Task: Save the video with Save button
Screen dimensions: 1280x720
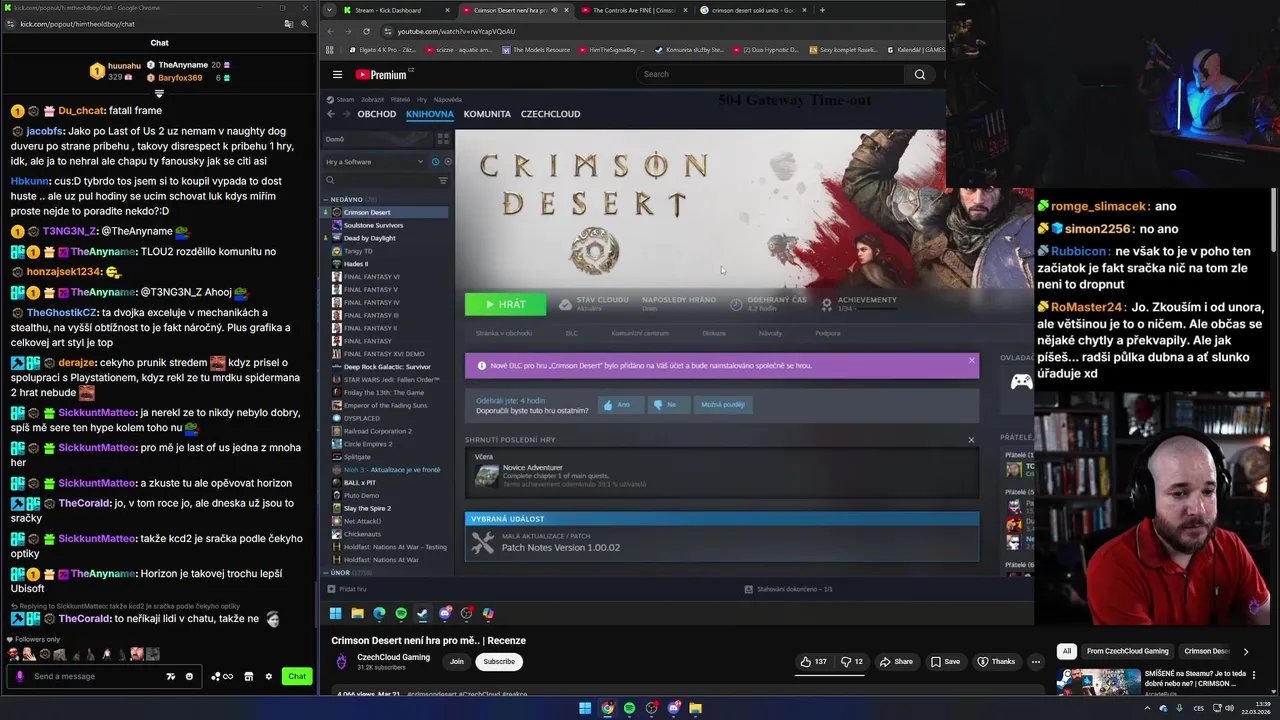Action: click(945, 661)
